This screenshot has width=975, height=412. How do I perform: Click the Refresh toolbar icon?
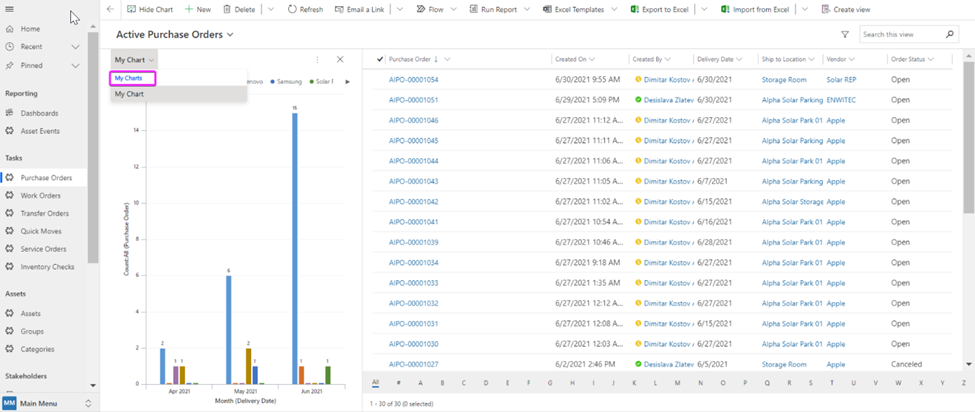[292, 9]
